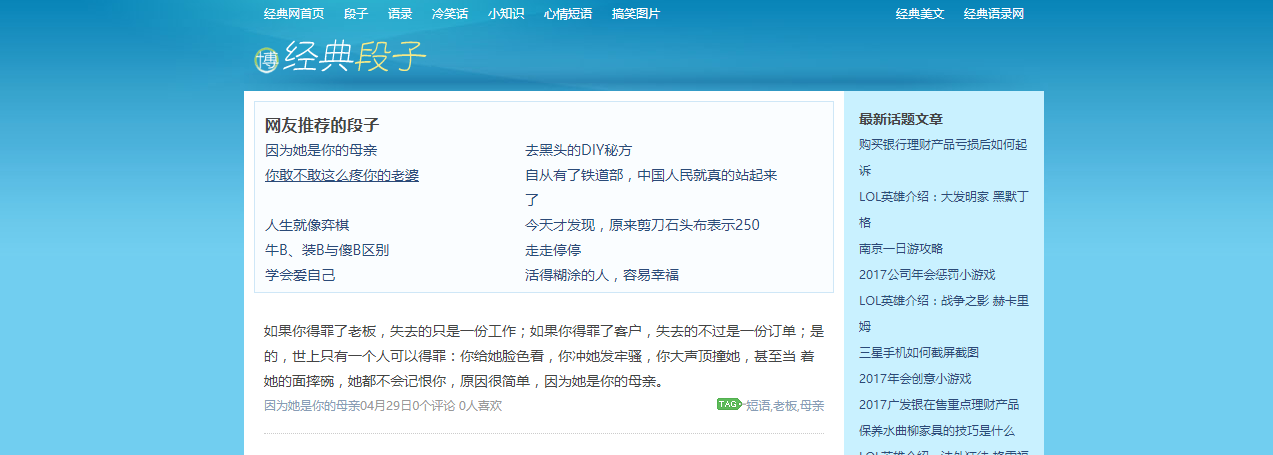Open 2017年会创意小游戏 link
Image resolution: width=1273 pixels, height=455 pixels.
tap(915, 378)
